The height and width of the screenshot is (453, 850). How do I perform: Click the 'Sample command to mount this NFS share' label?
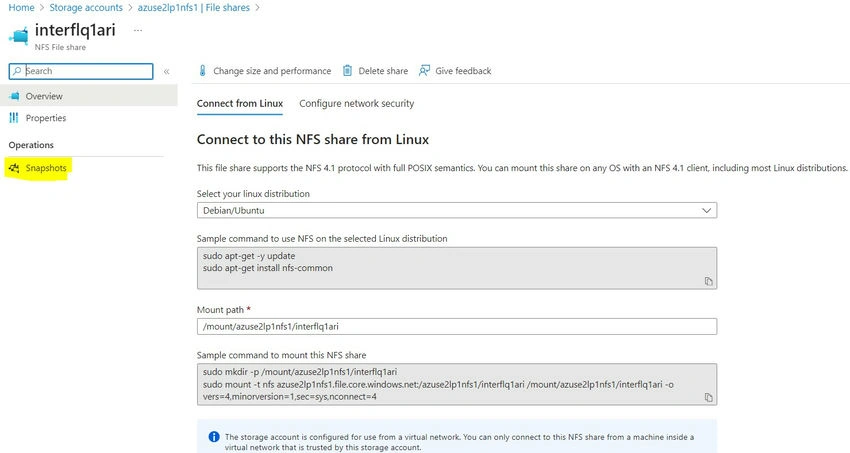point(281,355)
